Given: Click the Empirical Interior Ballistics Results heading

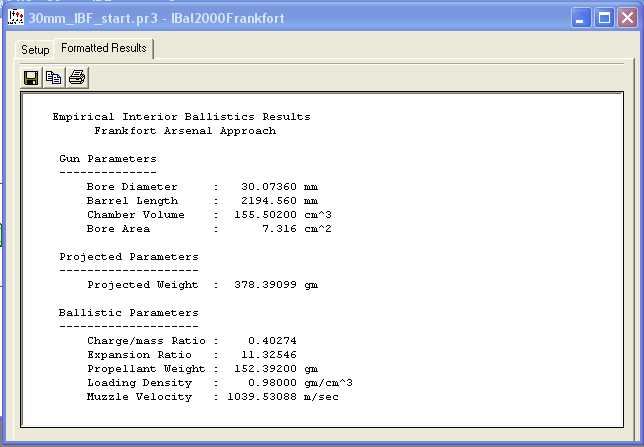Looking at the screenshot, I should point(181,117).
